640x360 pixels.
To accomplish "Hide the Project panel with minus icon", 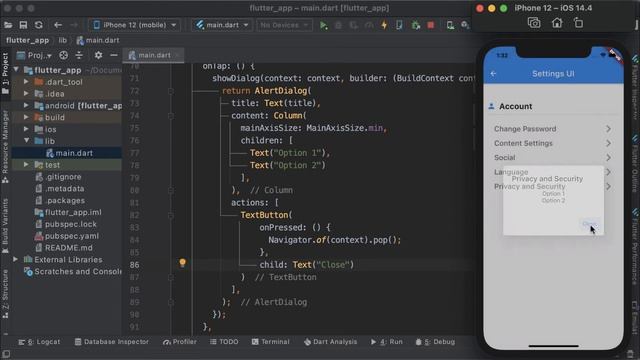I will [x=114, y=55].
